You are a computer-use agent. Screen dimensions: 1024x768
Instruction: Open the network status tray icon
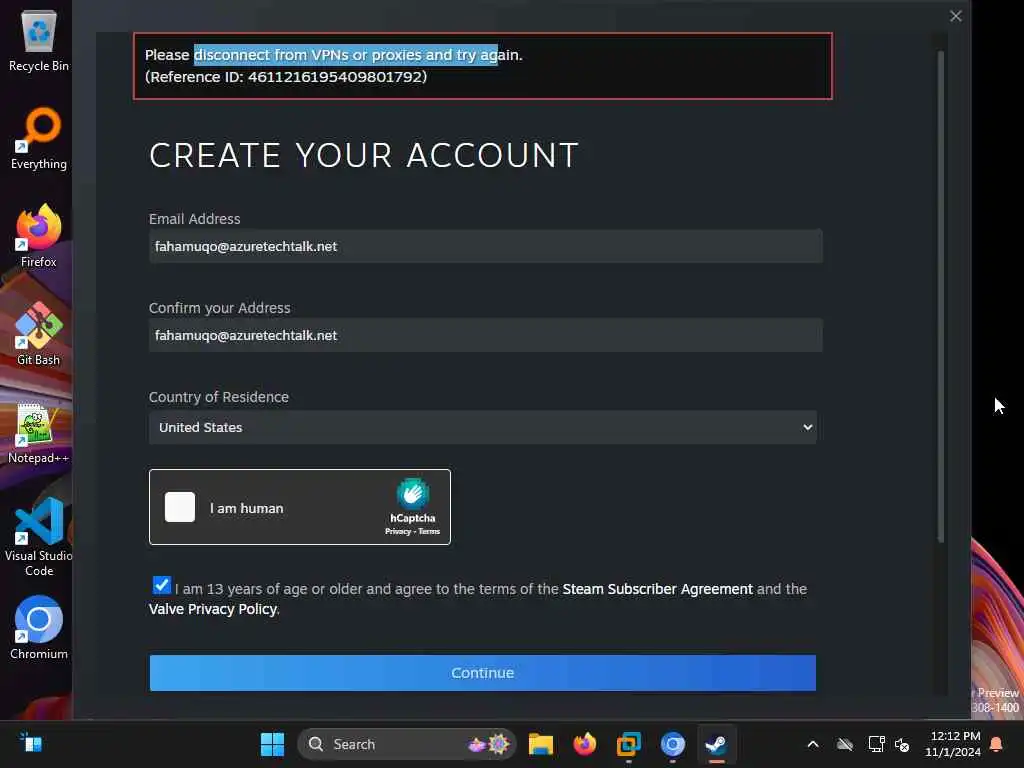[876, 744]
